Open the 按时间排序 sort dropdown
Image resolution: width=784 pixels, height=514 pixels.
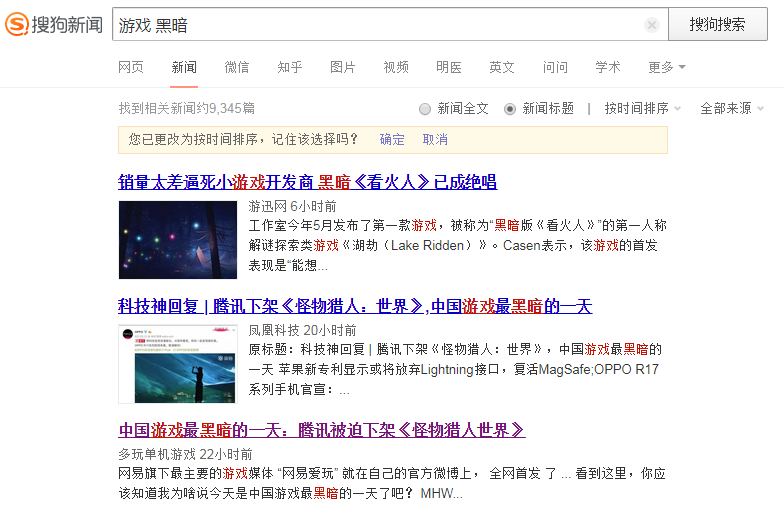642,108
